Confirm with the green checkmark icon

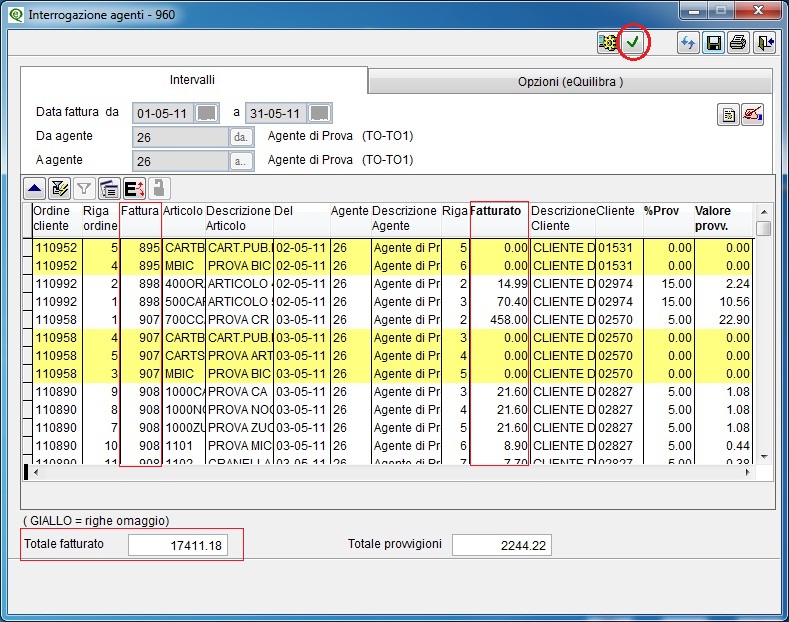coord(633,42)
